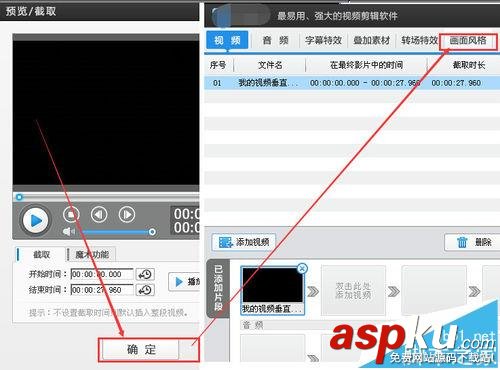Pick current time for 结束时间
Screen dimensions: 500x370
[x=145, y=290]
